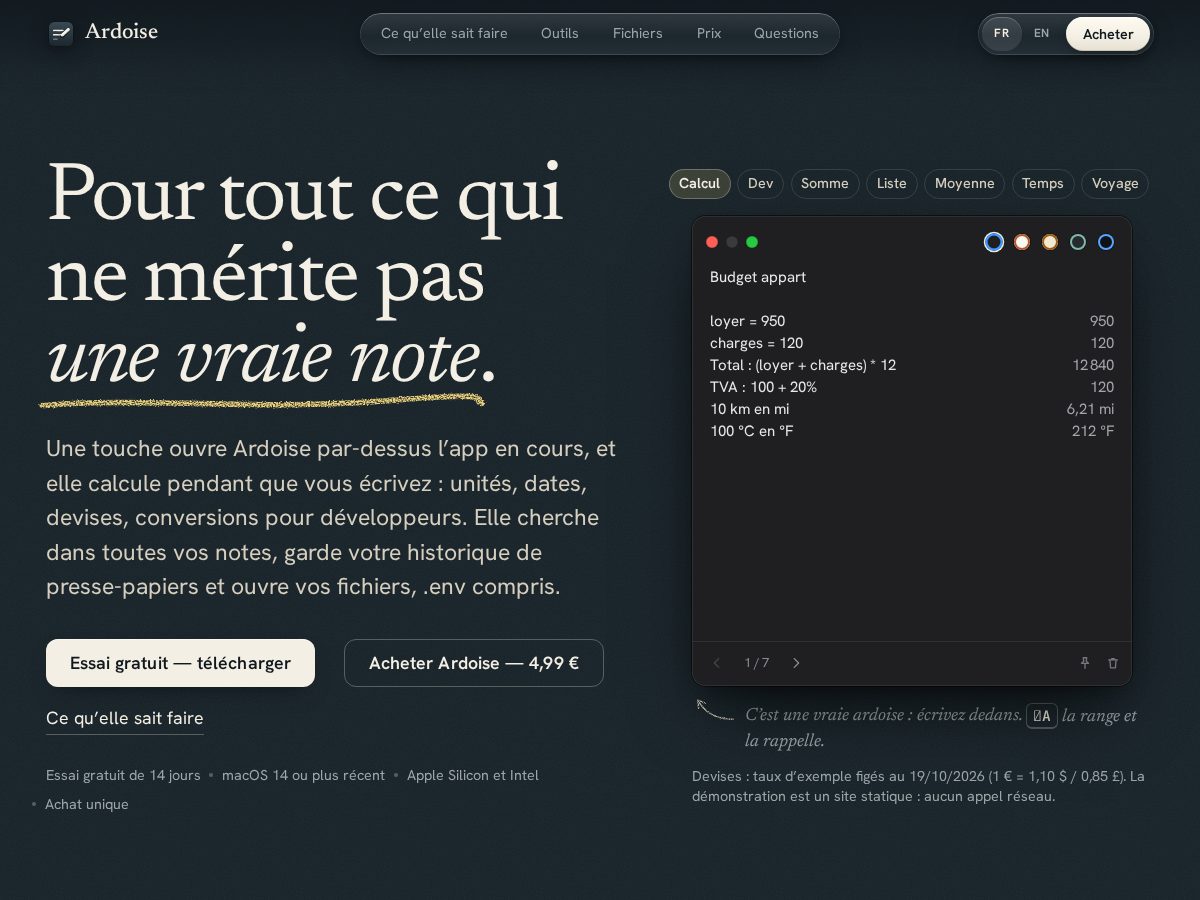Screen dimensions: 1200x900
Task: Click the '100 °C en °F' line
Action: (752, 431)
